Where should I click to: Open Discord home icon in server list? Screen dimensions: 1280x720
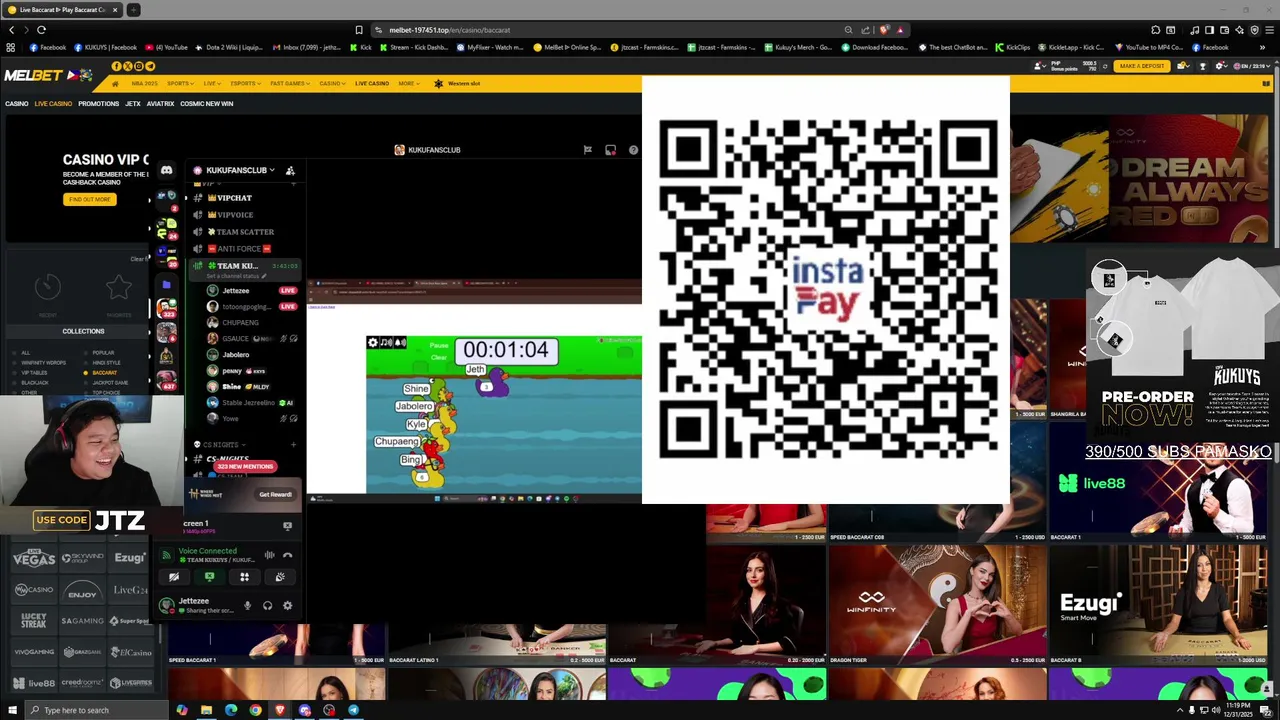pos(166,170)
